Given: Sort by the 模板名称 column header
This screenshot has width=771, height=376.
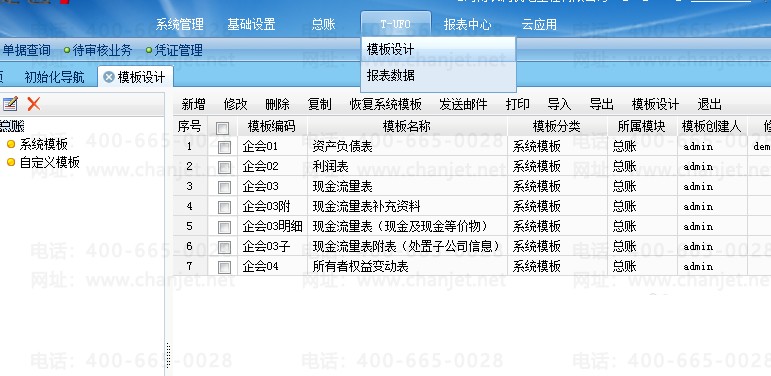Looking at the screenshot, I should (407, 126).
